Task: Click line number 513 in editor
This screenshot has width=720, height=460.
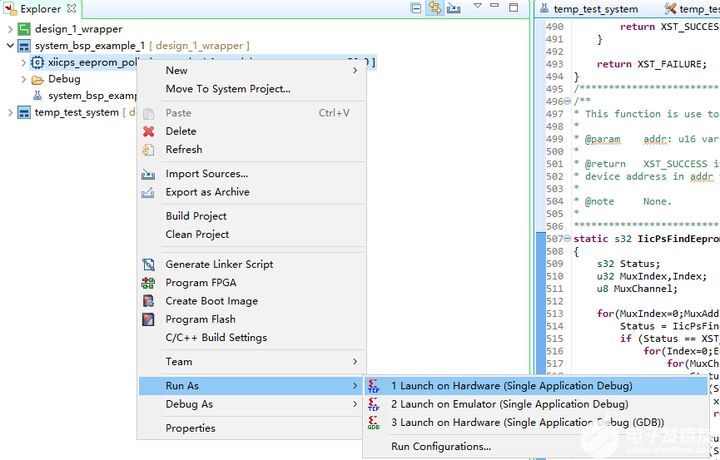Action: click(x=555, y=314)
